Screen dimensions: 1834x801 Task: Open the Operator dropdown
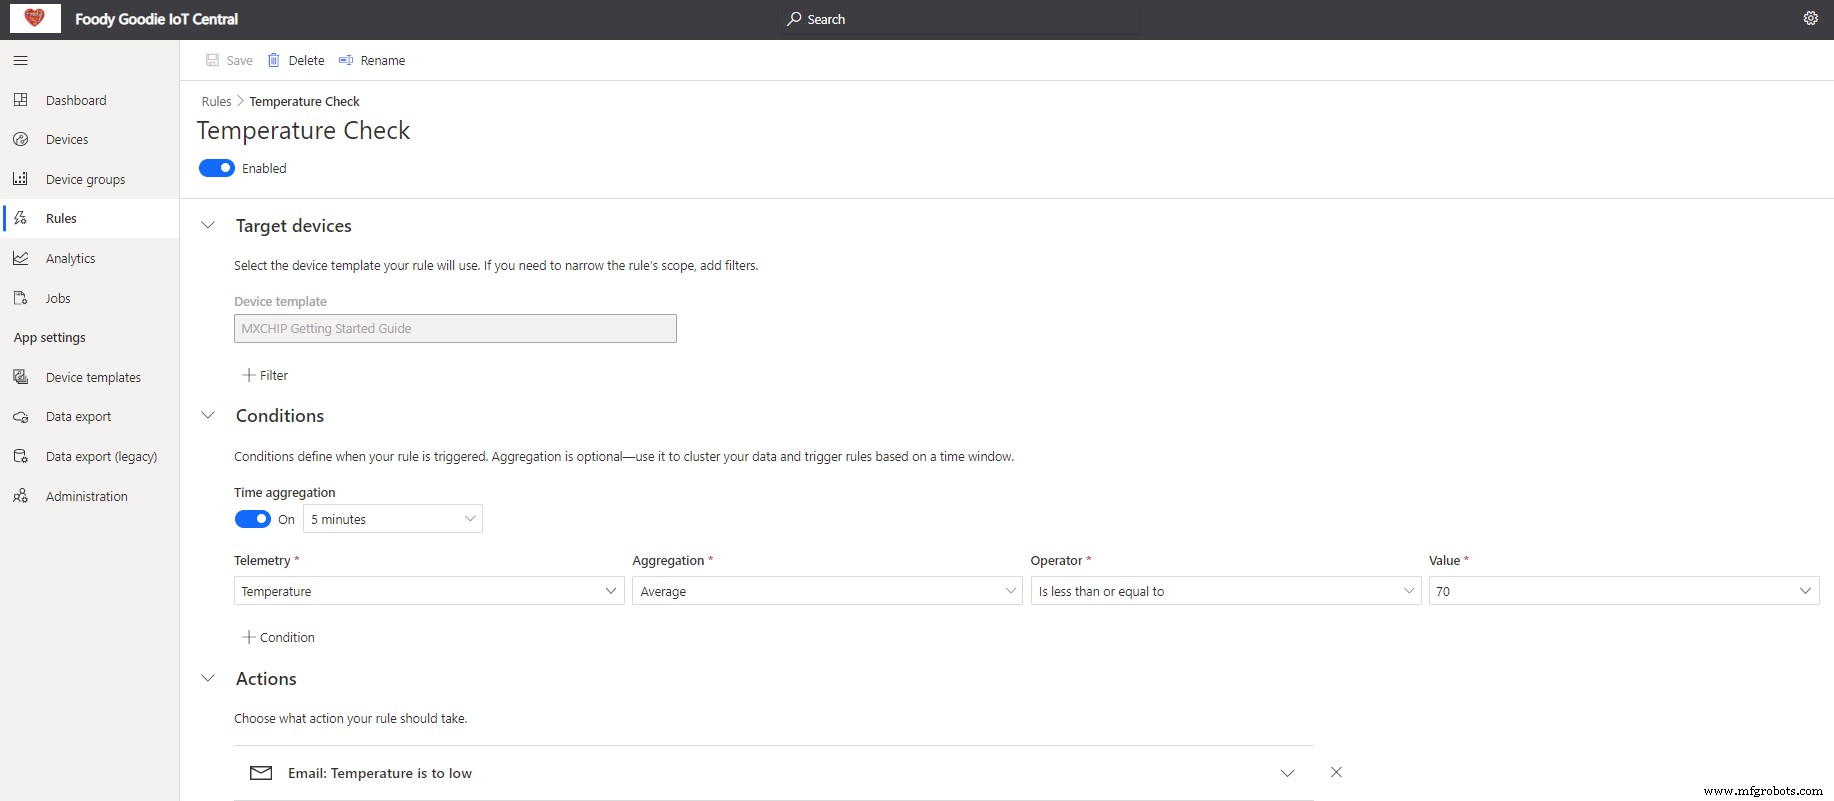pyautogui.click(x=1225, y=591)
